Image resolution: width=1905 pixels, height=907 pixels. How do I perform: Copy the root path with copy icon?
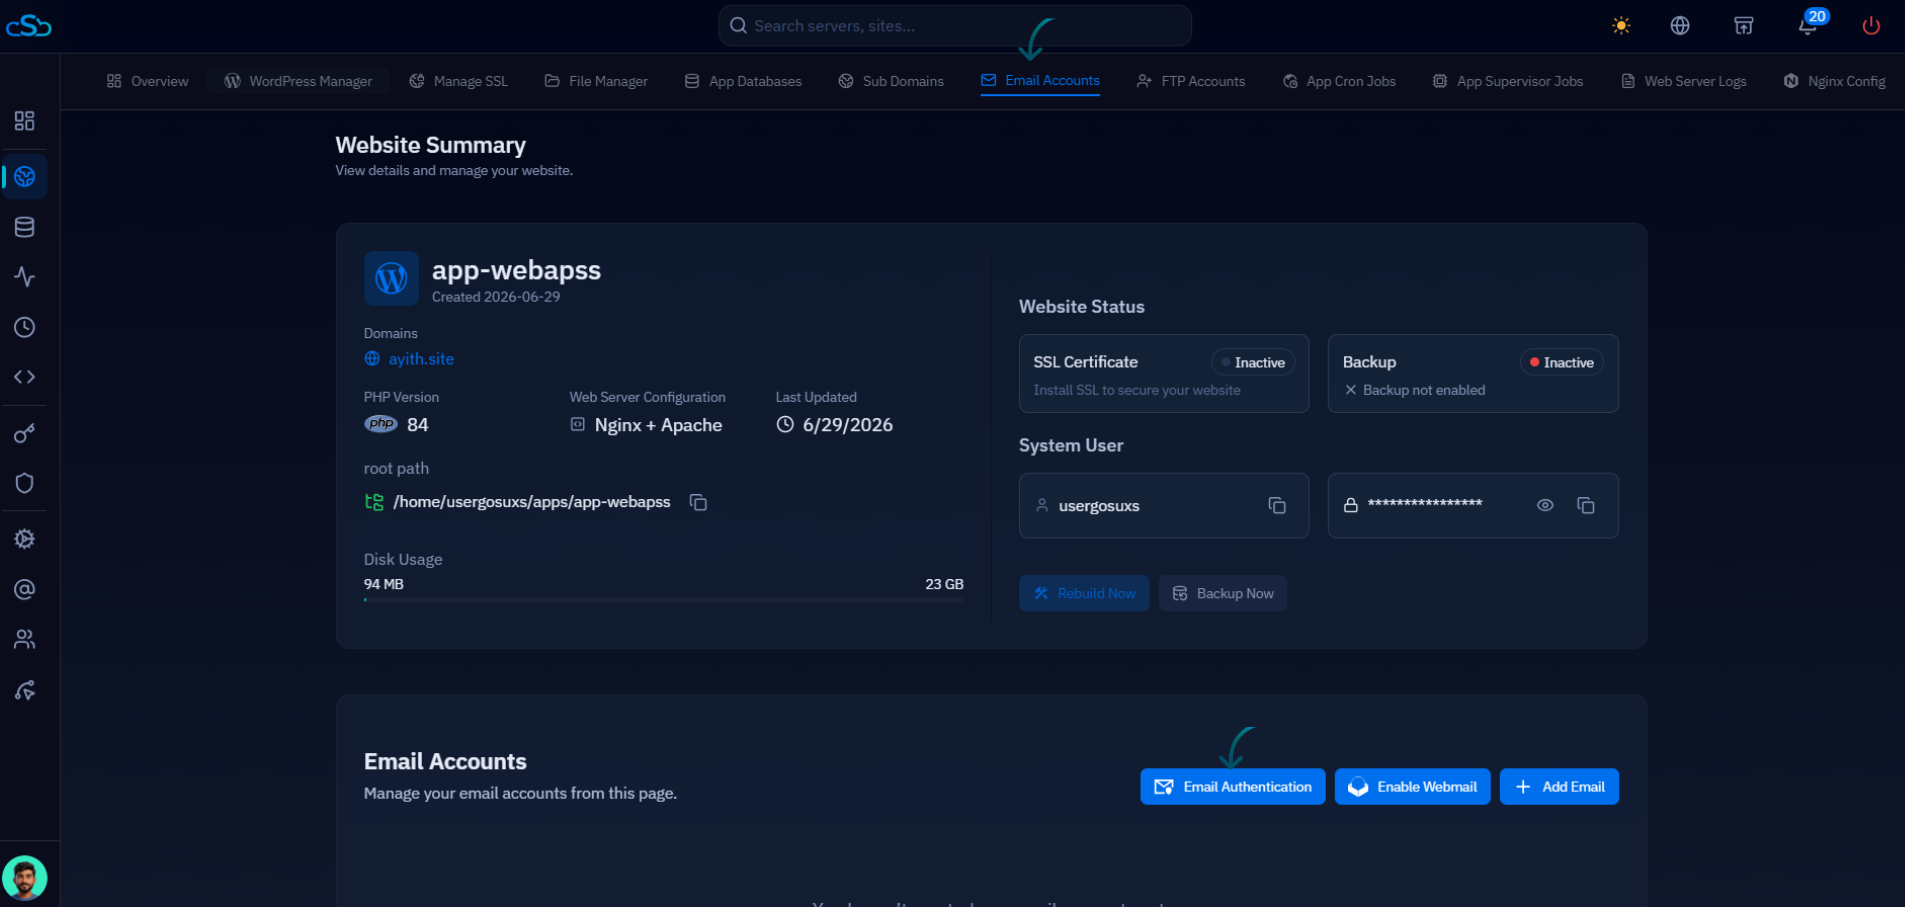698,502
